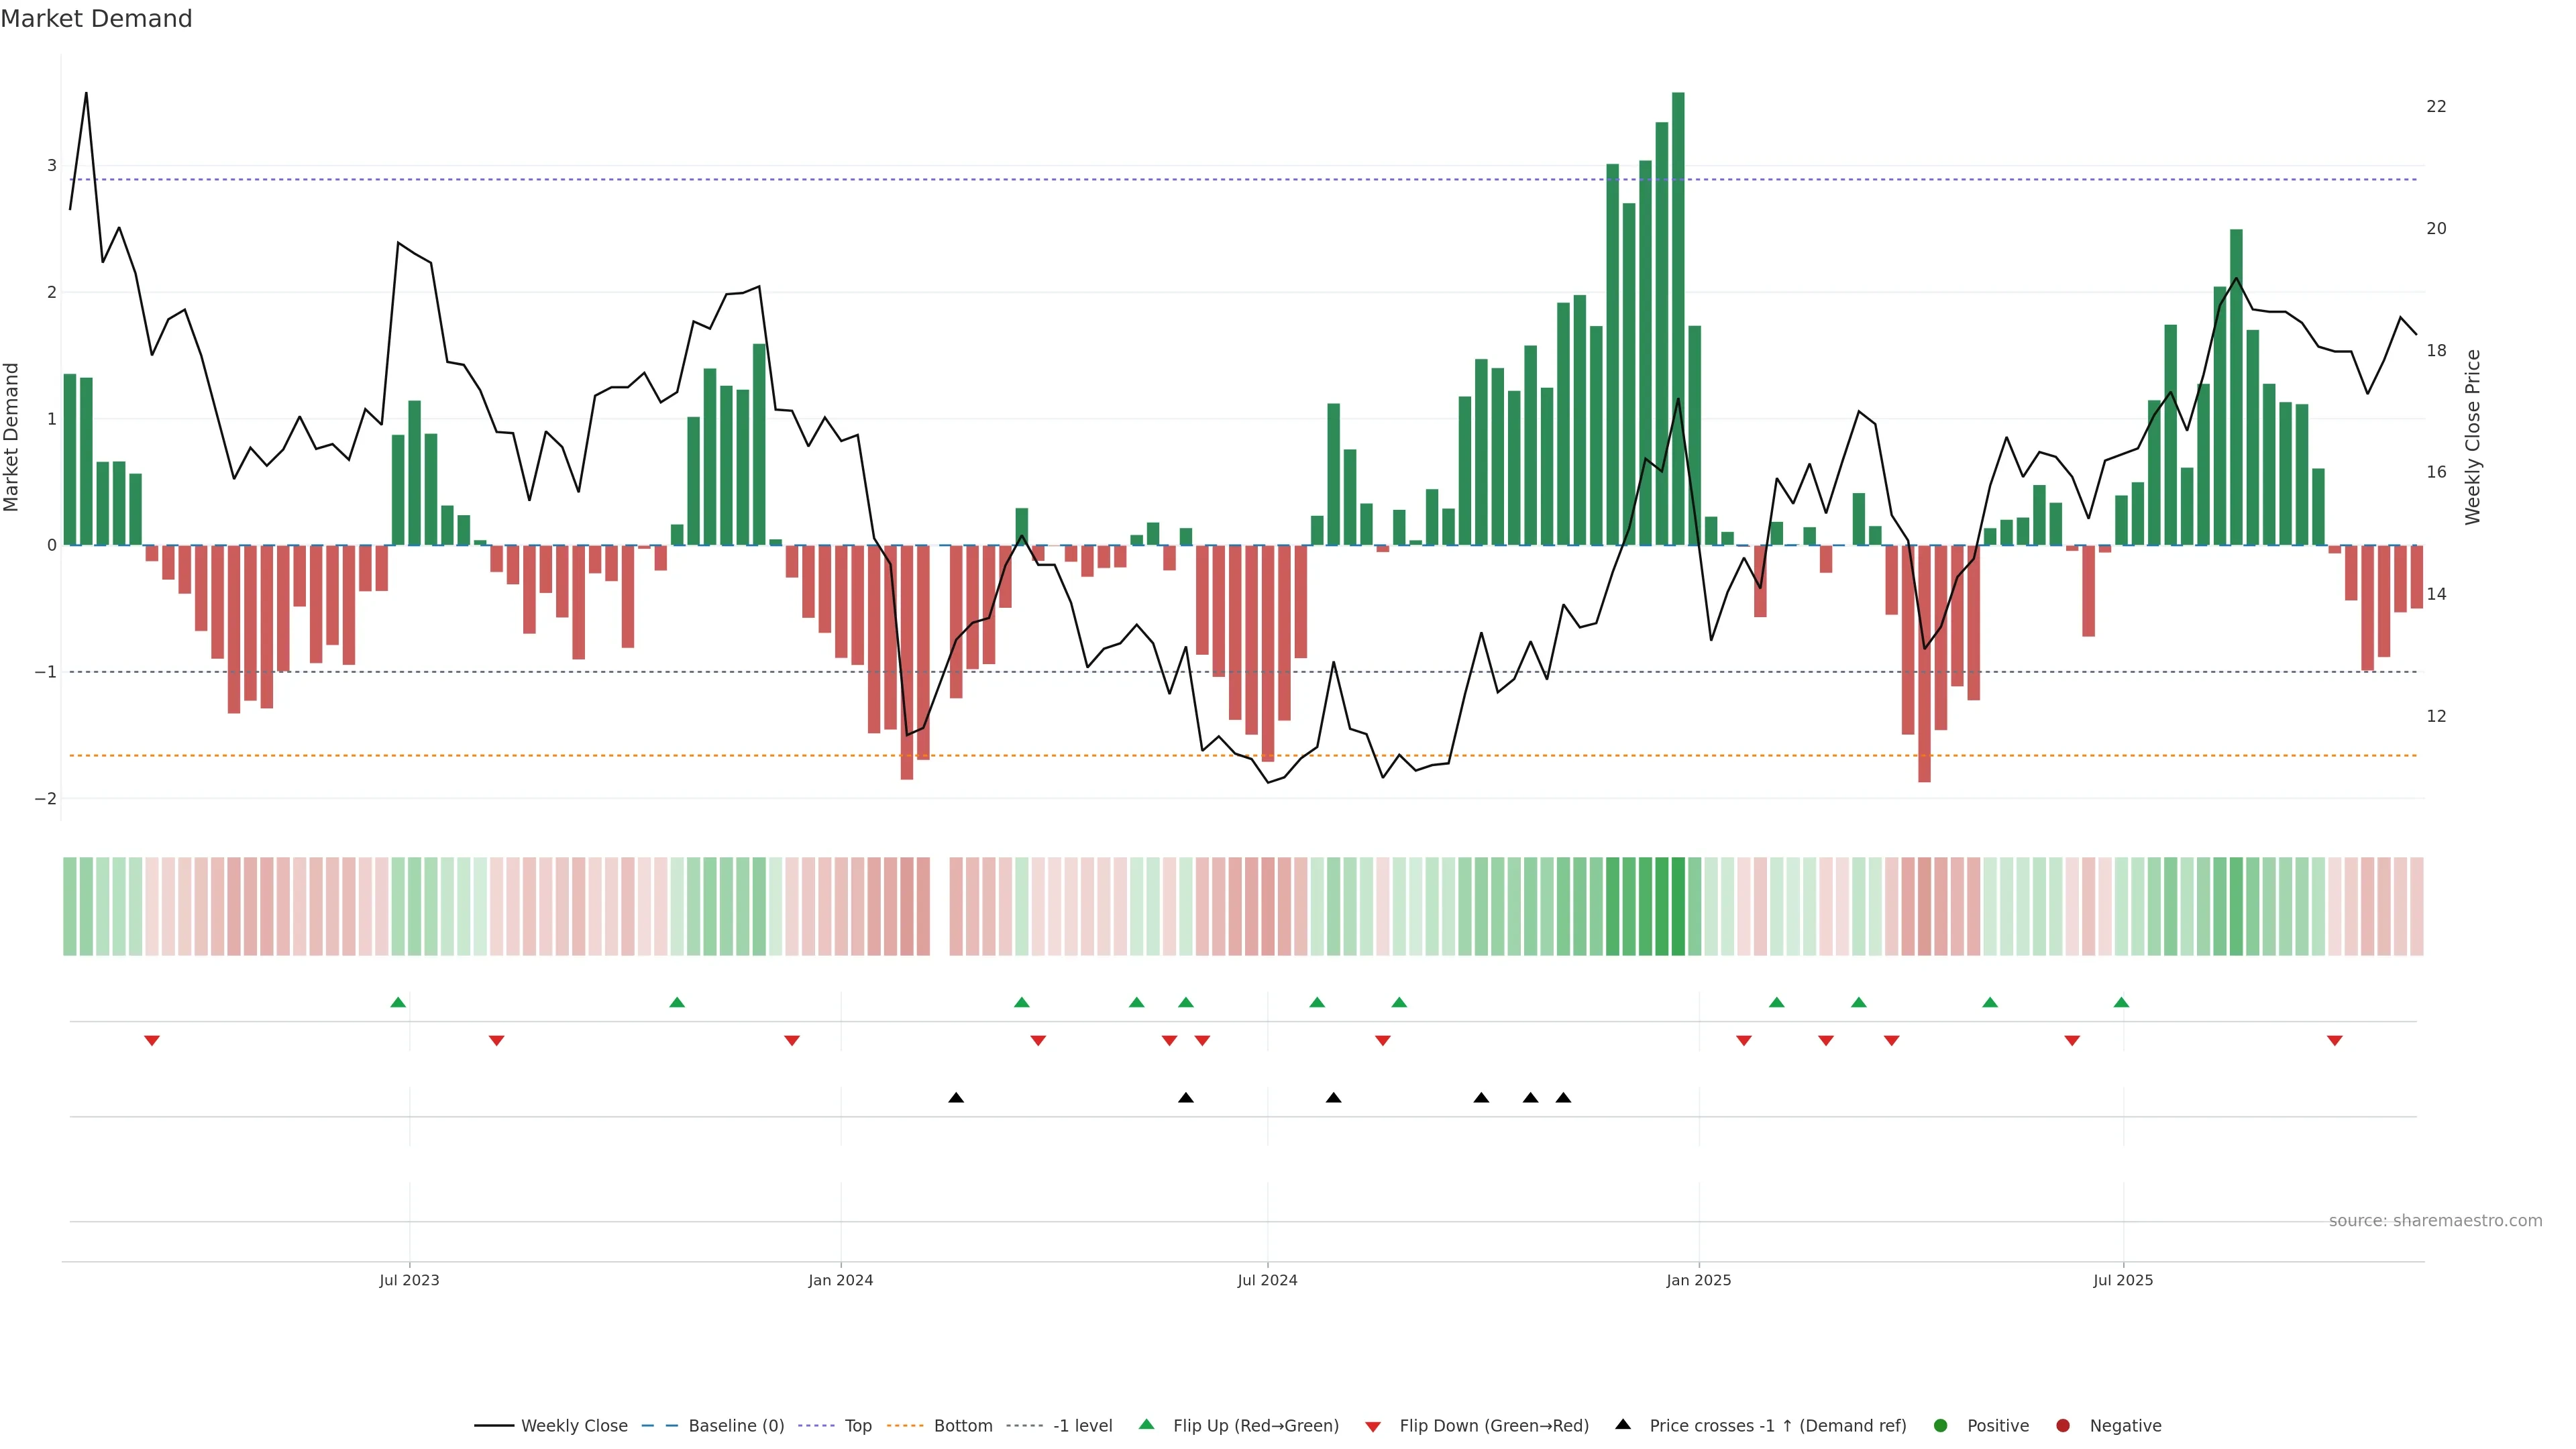
Task: Toggle the Flip Up green triangle legend icon
Action: click(1146, 1424)
